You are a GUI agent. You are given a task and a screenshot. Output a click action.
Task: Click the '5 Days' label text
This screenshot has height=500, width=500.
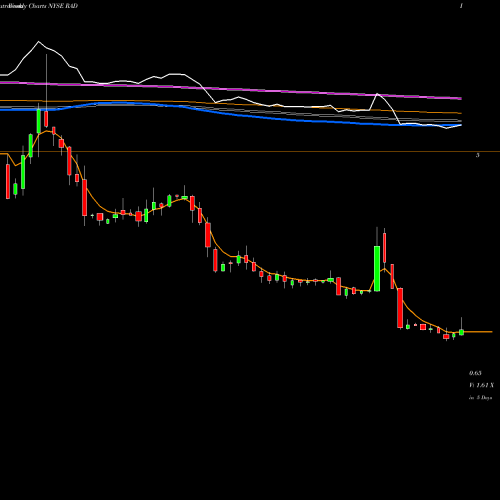(484, 398)
